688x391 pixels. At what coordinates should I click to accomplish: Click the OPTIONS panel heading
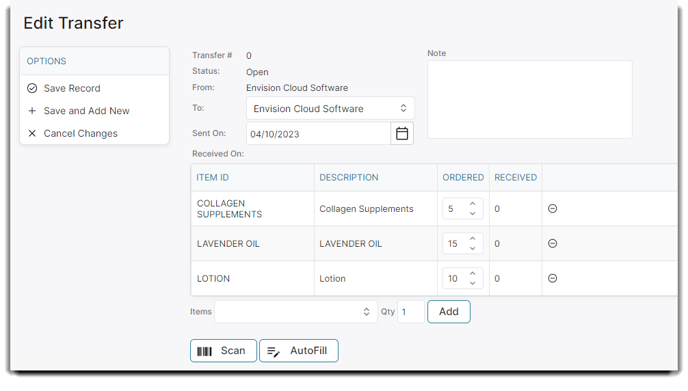(47, 61)
